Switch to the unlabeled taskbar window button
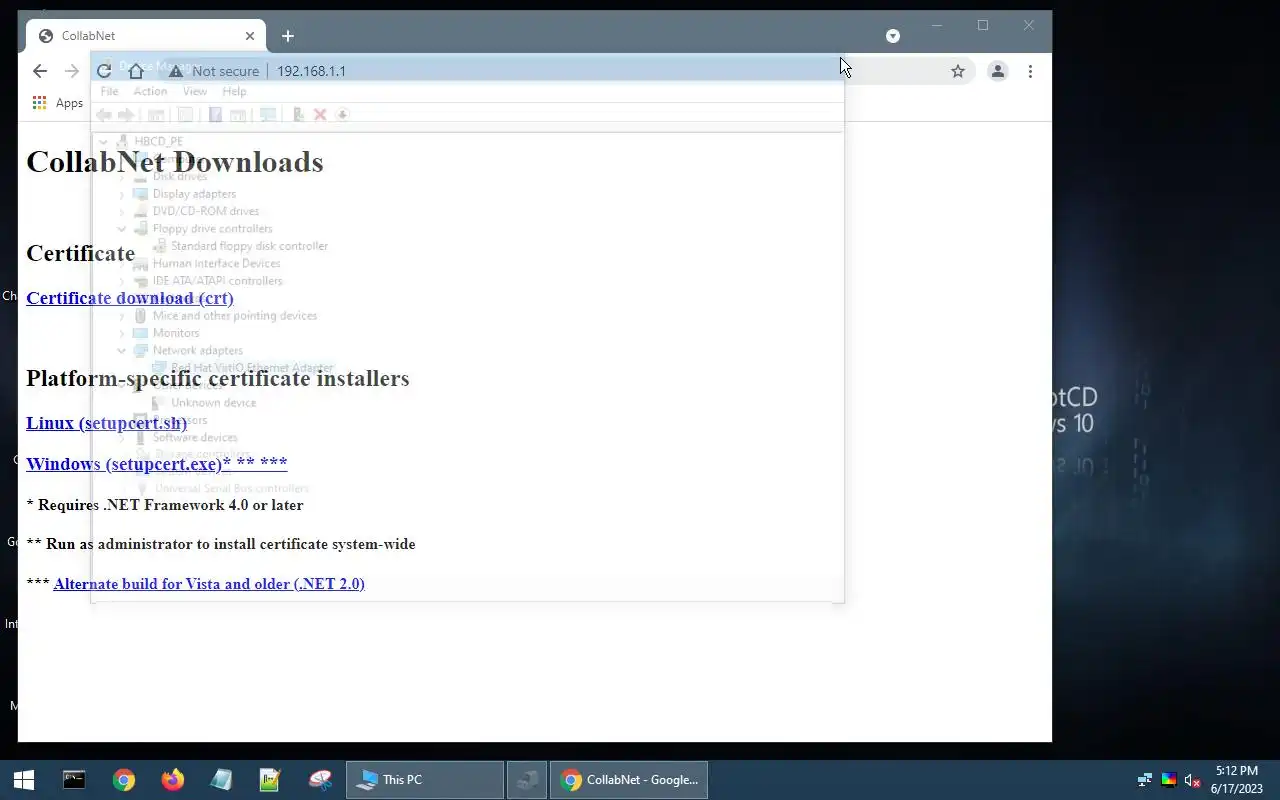 527,780
